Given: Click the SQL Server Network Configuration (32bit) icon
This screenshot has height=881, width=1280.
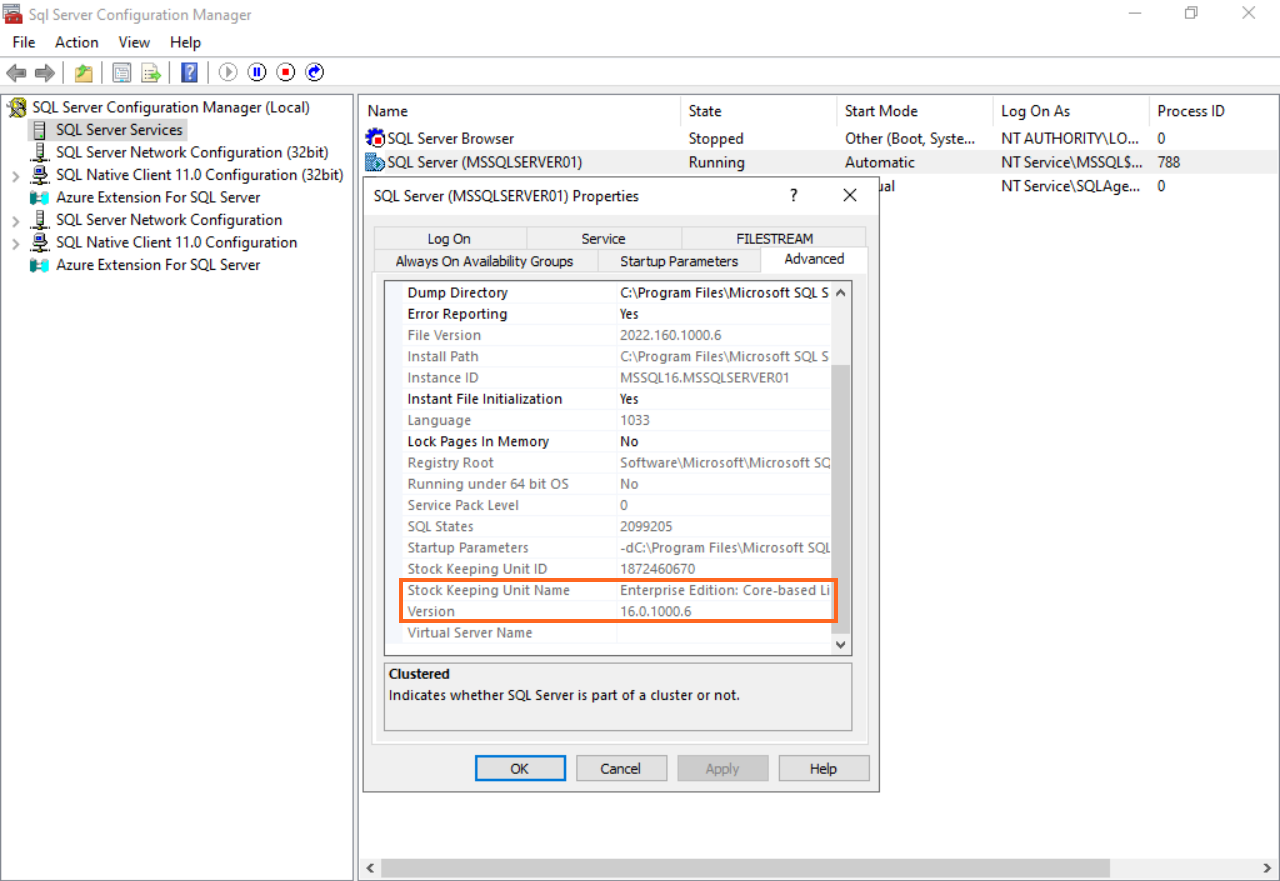Looking at the screenshot, I should [x=40, y=152].
